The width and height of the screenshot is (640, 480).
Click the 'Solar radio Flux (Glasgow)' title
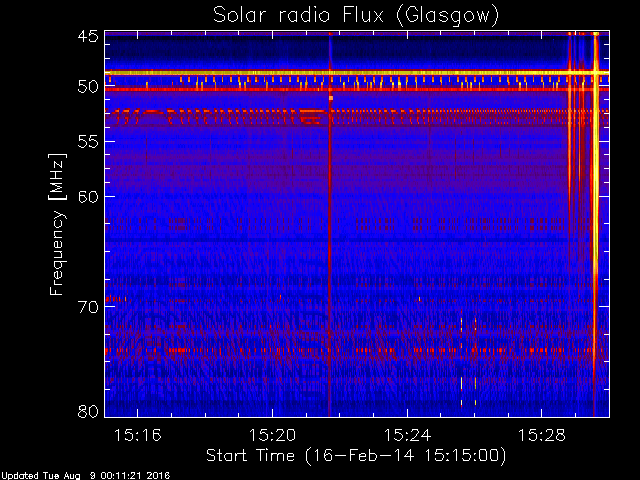click(x=356, y=16)
